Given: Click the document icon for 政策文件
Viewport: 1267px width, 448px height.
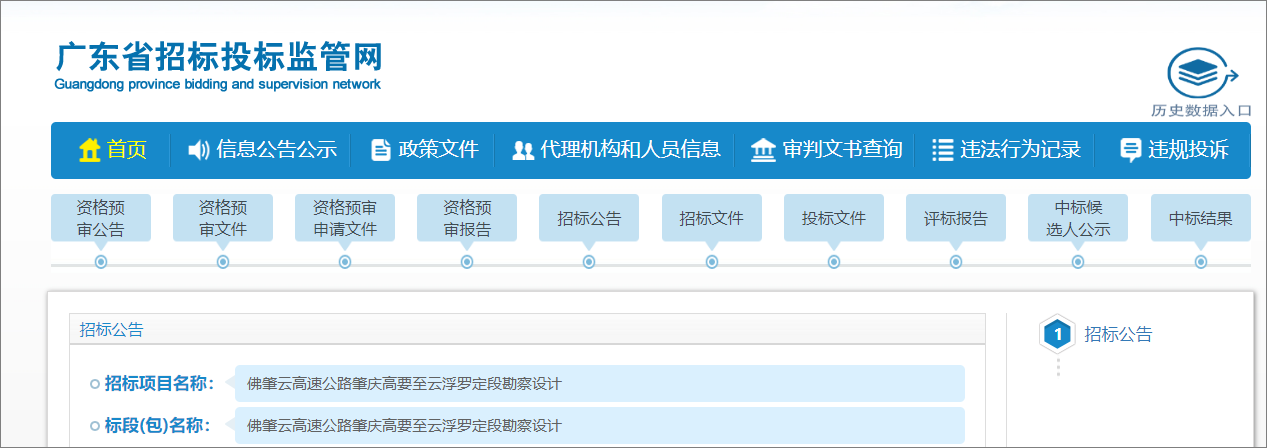Looking at the screenshot, I should (x=380, y=150).
